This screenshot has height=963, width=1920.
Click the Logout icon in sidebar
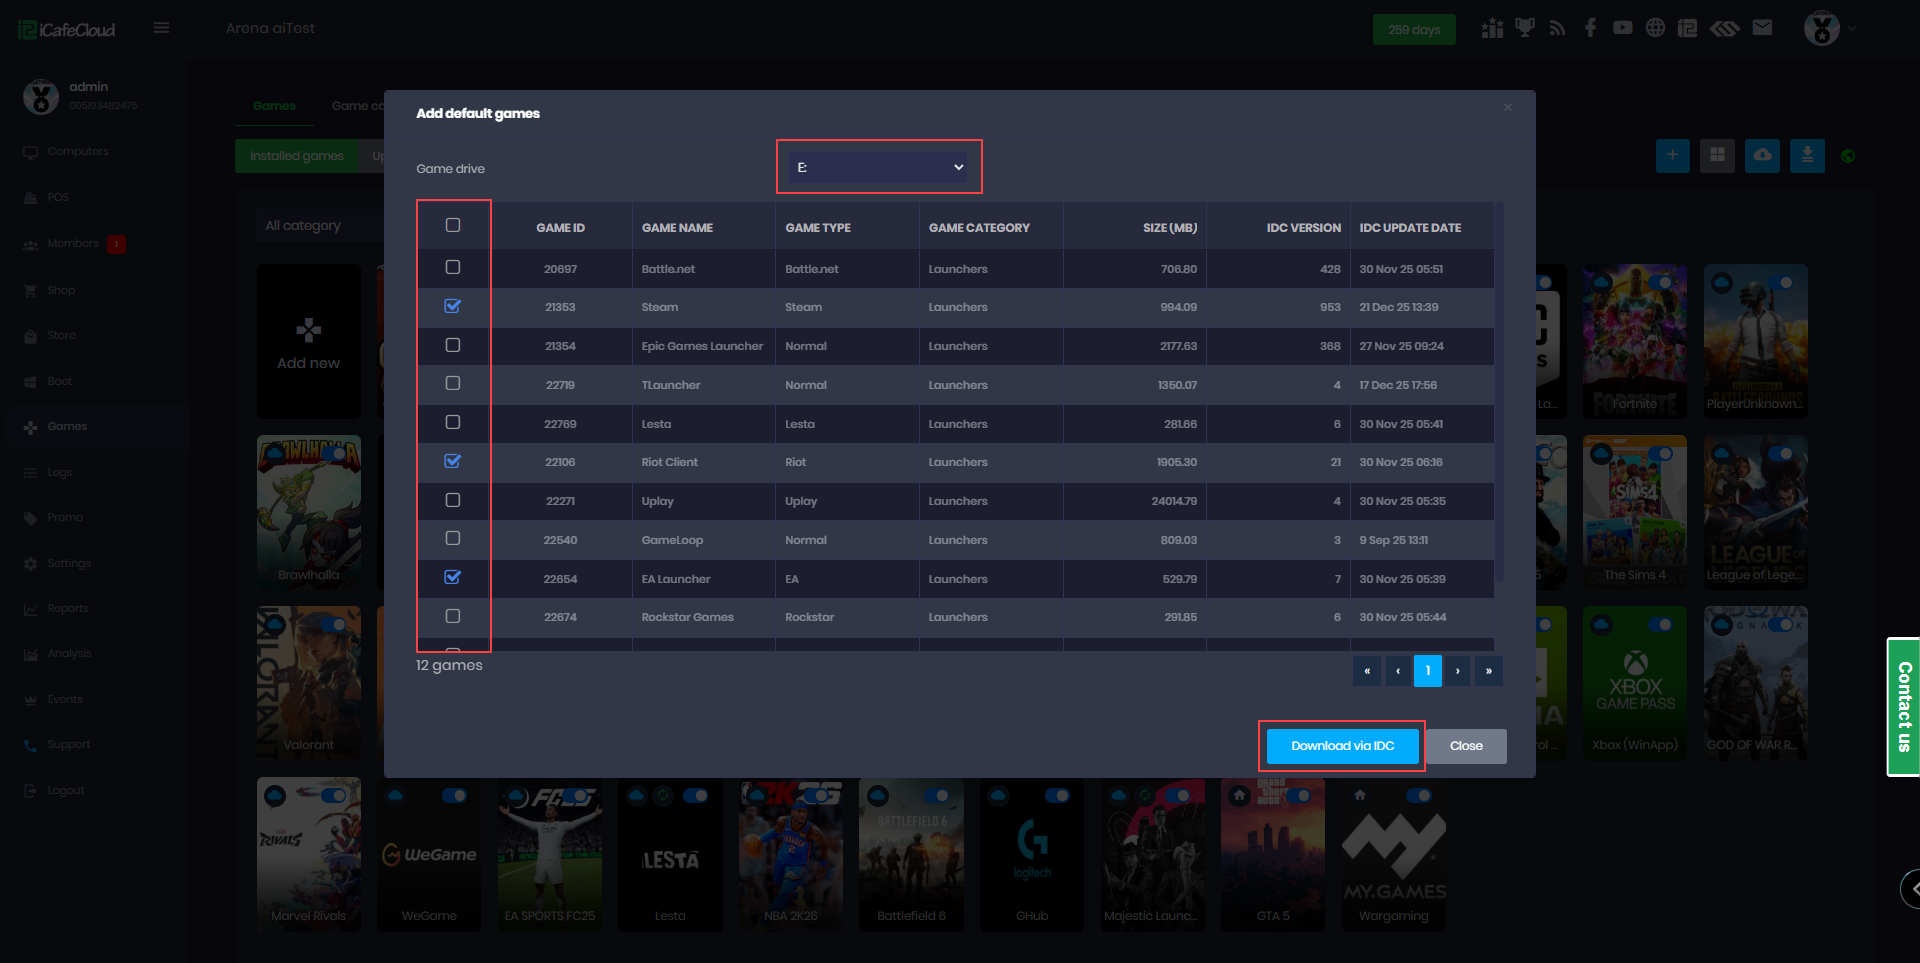click(30, 791)
